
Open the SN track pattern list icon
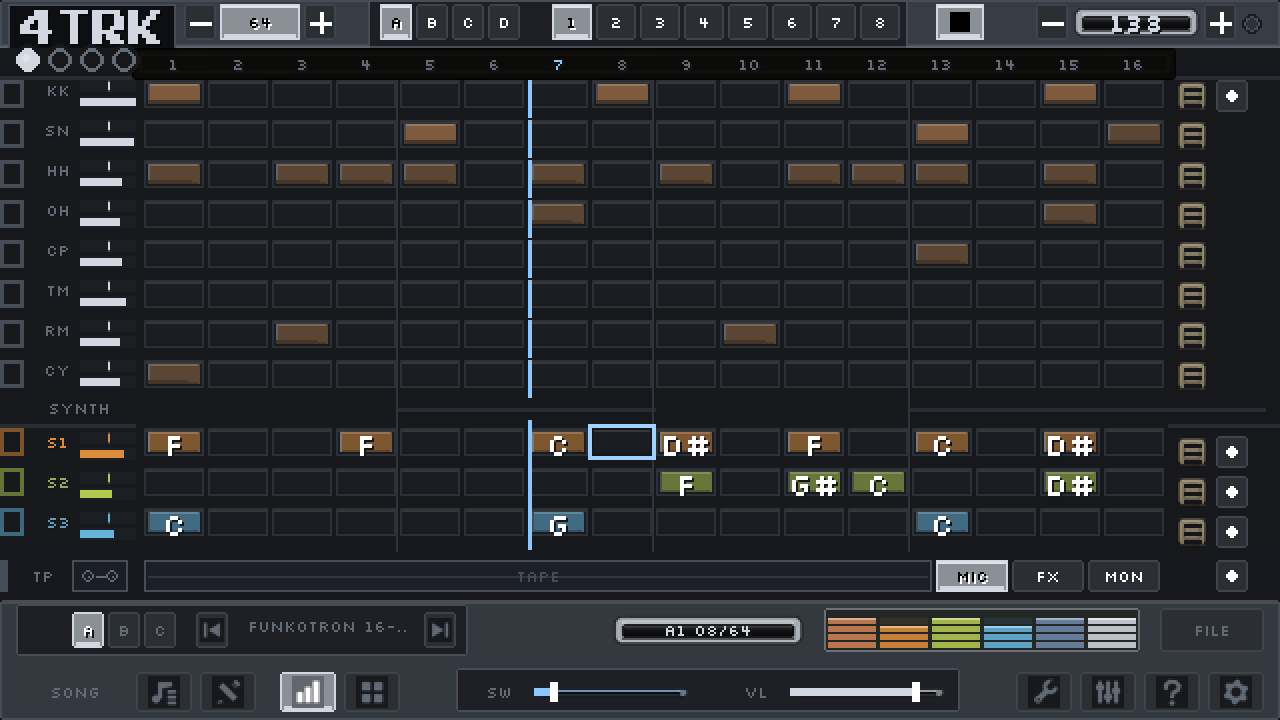click(1192, 136)
